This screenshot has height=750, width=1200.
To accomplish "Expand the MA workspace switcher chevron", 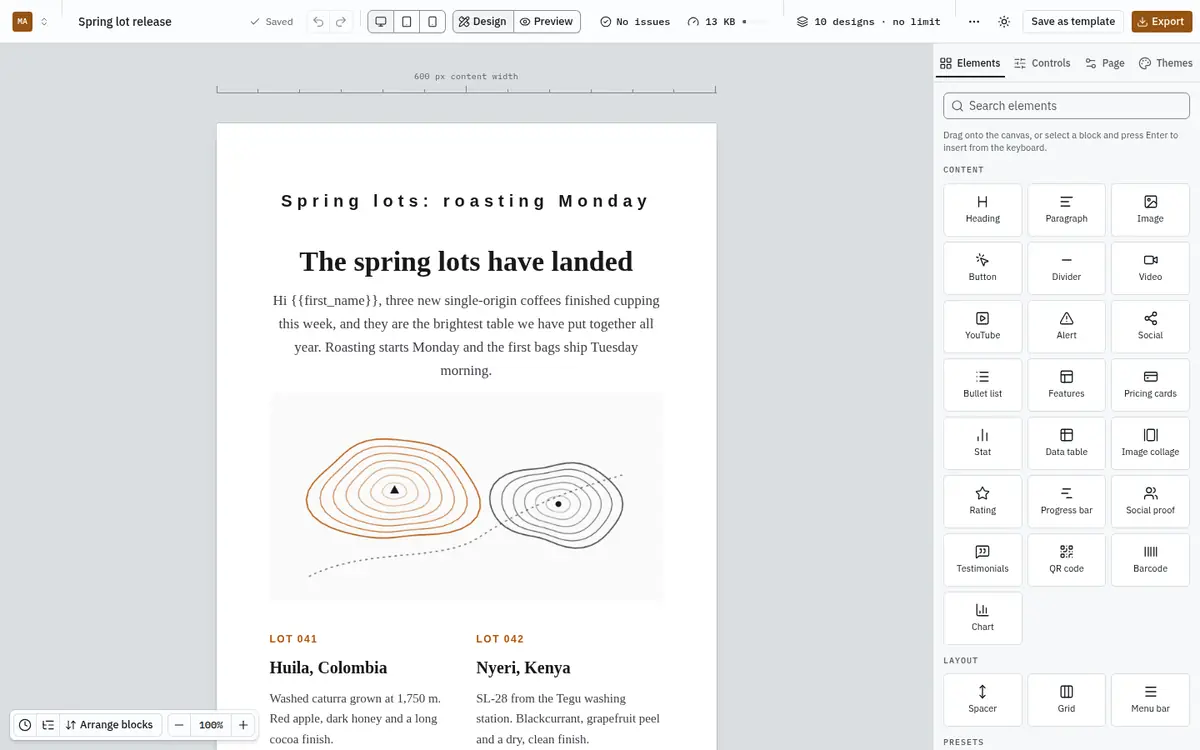I will click(x=44, y=21).
